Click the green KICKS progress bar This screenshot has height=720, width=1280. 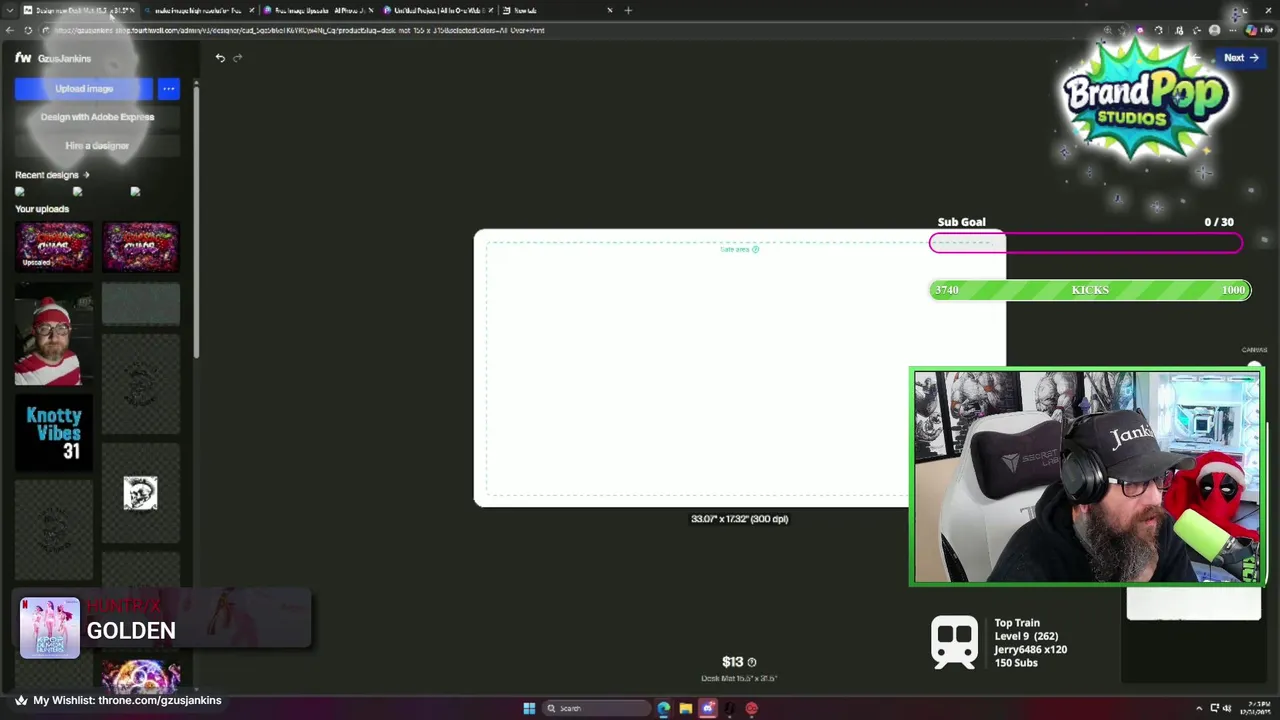[x=1090, y=290]
